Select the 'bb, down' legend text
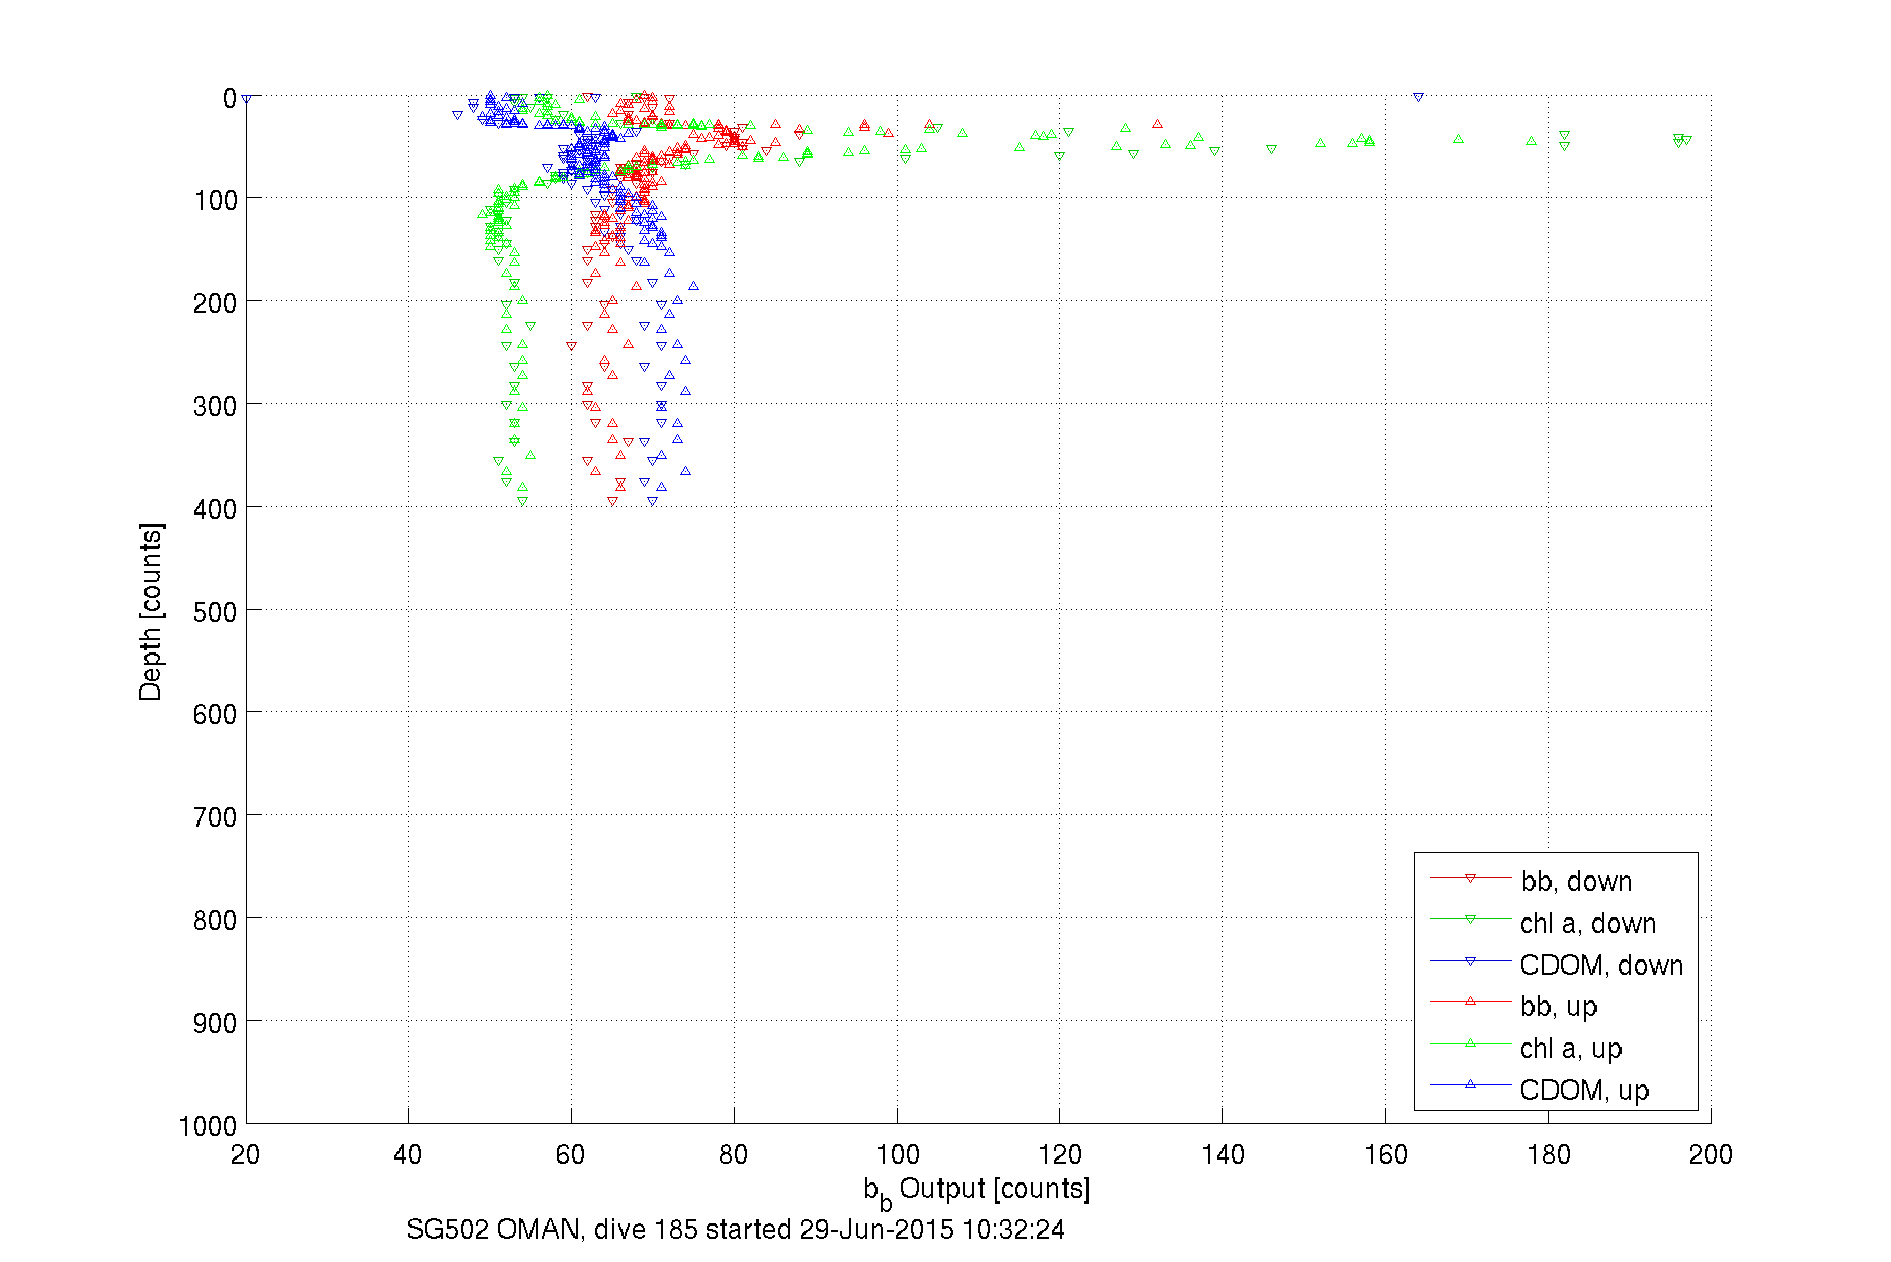This screenshot has height=1262, width=1891. click(1576, 881)
